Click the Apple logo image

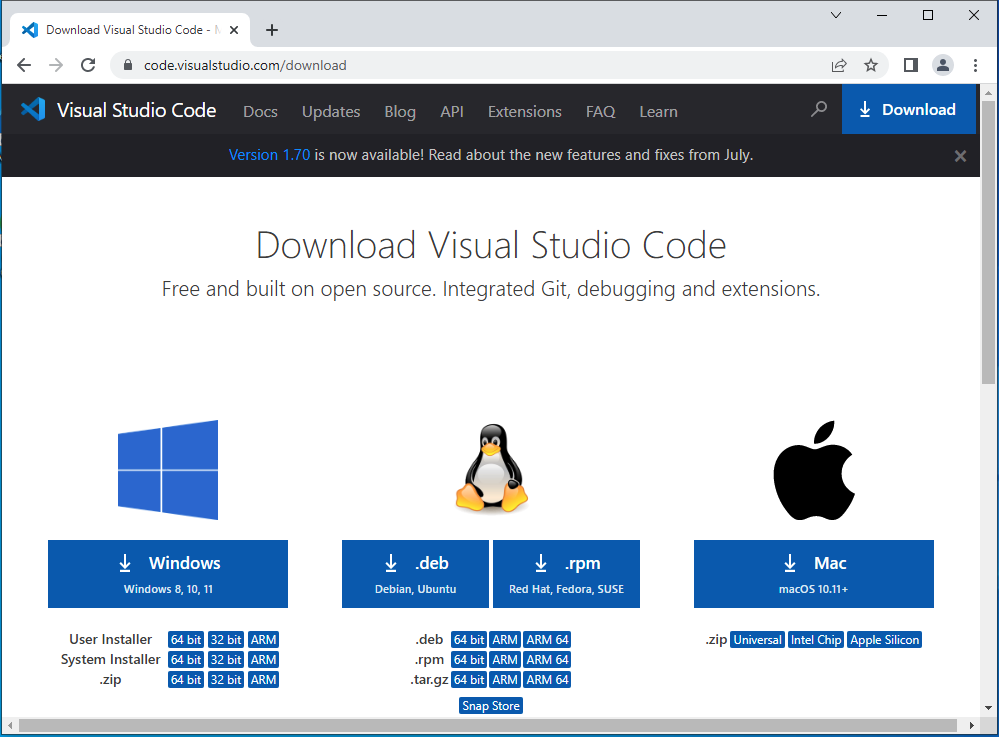(813, 470)
